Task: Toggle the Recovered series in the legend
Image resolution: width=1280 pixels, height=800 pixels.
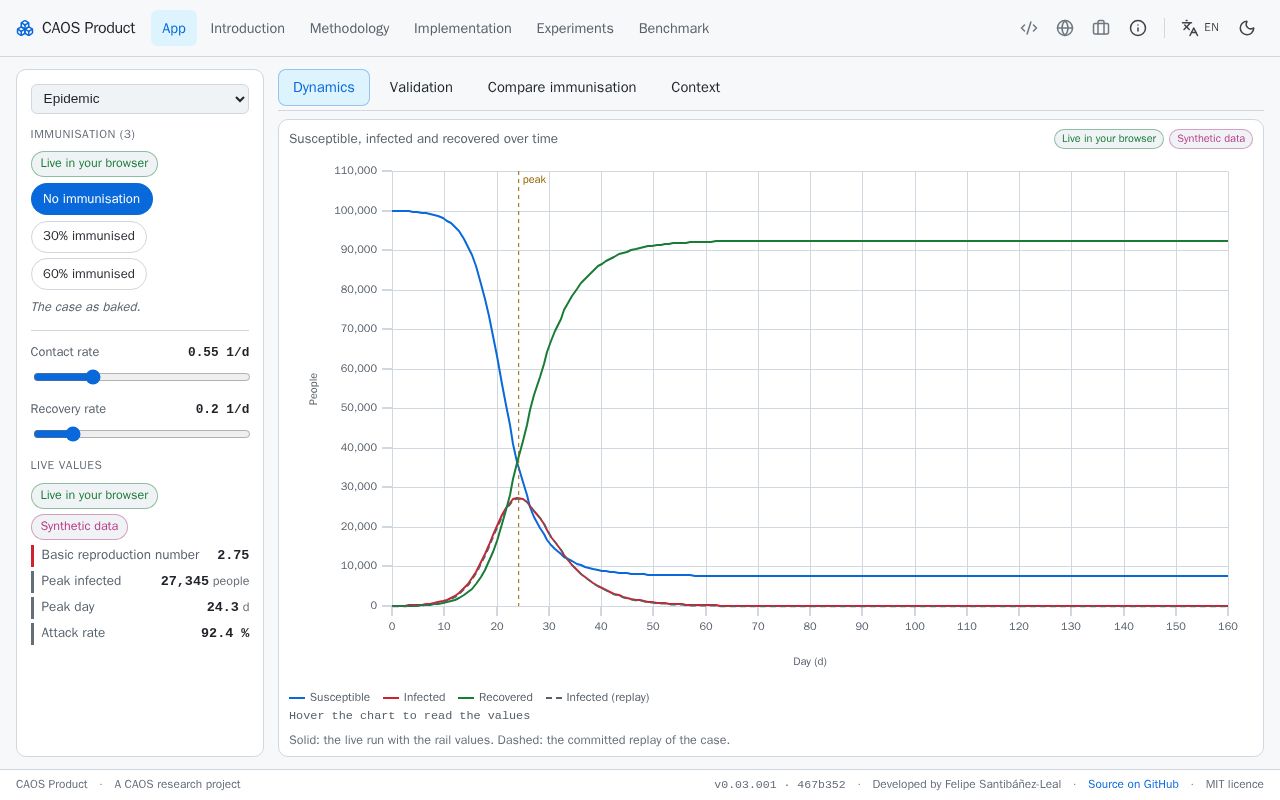Action: 495,697
